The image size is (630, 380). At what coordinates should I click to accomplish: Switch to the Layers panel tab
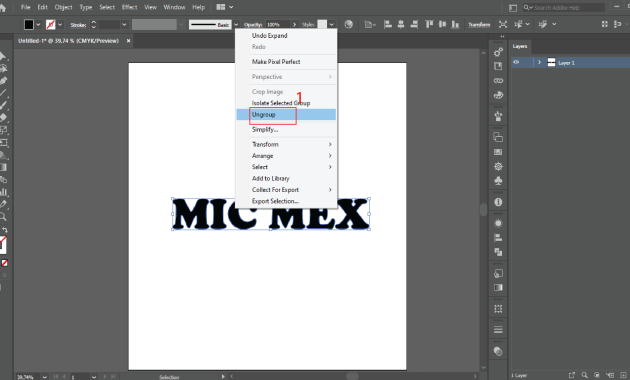[x=520, y=47]
